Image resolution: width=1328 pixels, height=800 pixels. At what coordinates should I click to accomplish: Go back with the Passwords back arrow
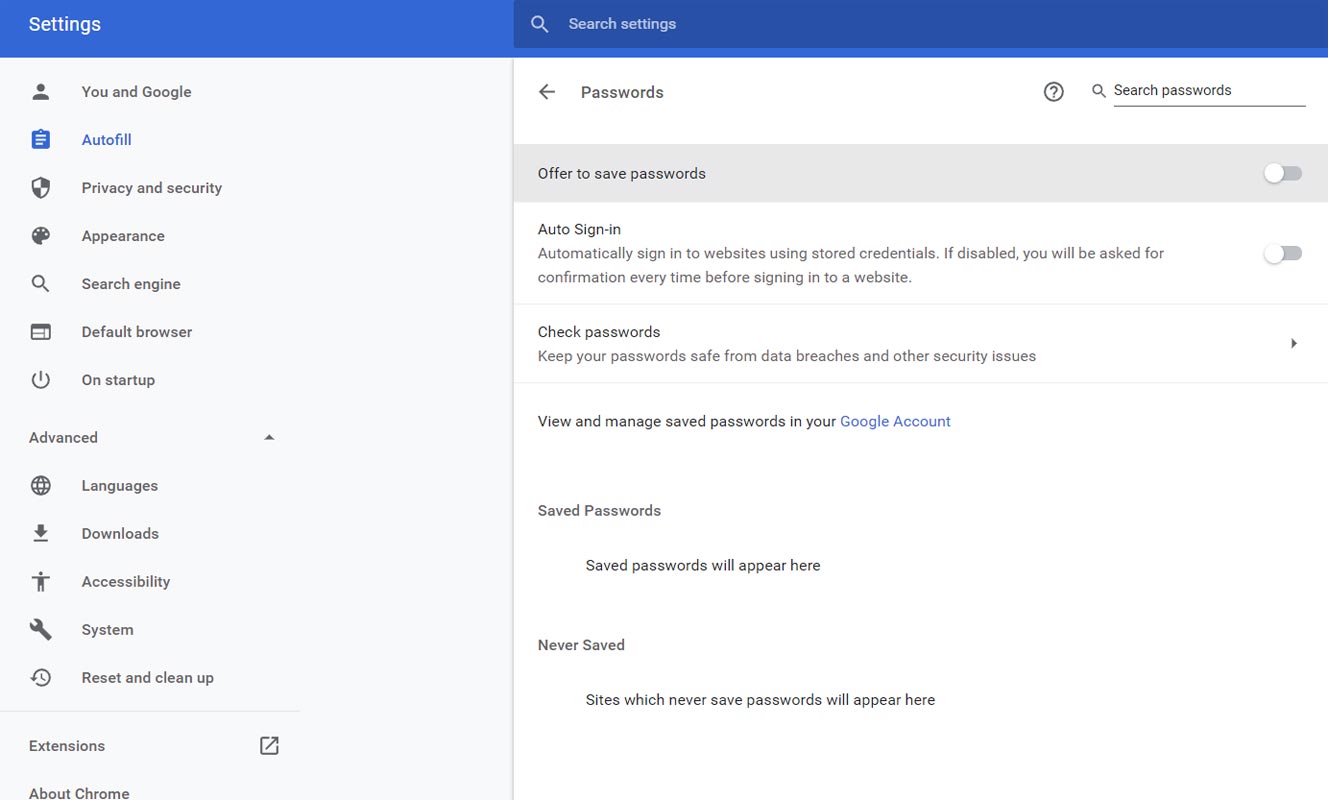point(547,92)
